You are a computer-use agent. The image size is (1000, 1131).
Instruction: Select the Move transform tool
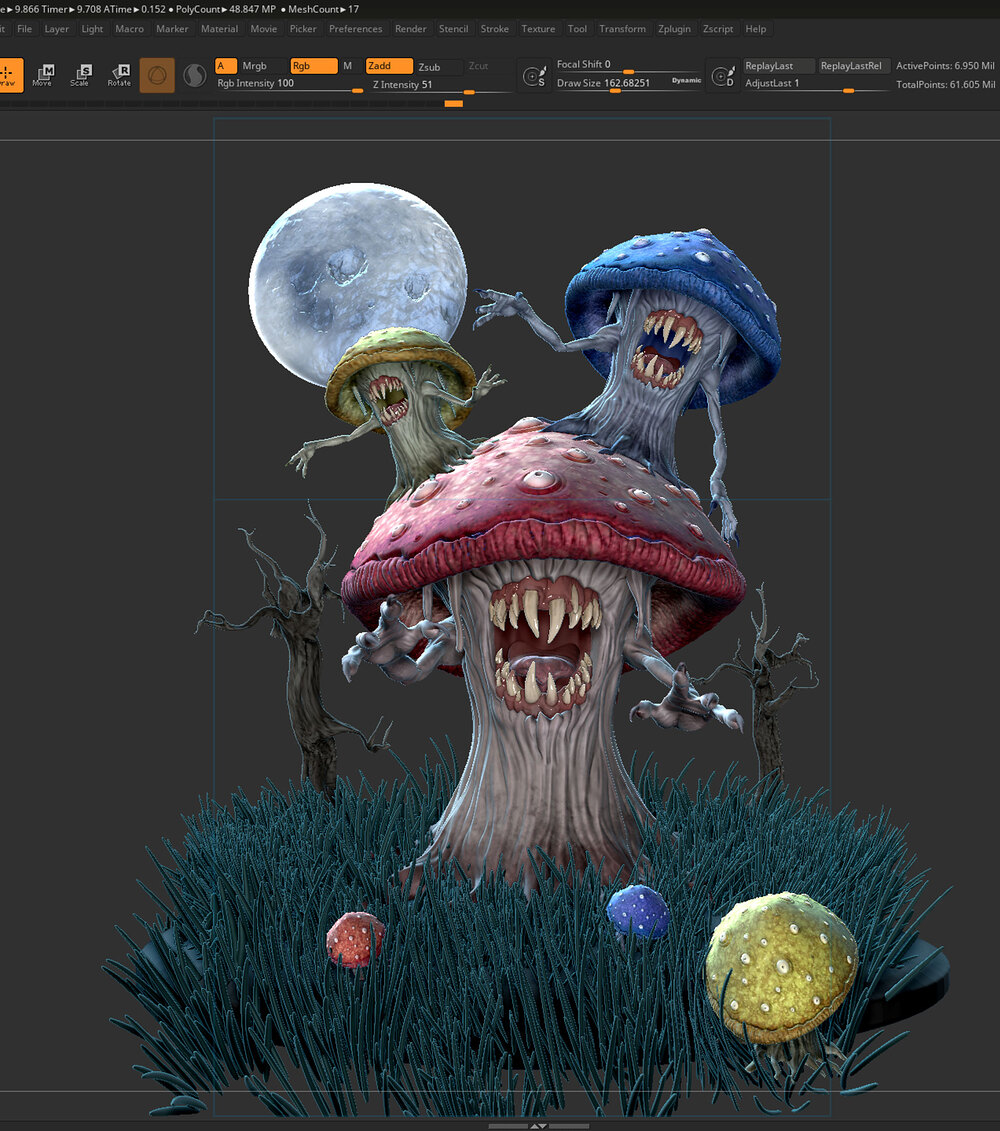pyautogui.click(x=43, y=75)
